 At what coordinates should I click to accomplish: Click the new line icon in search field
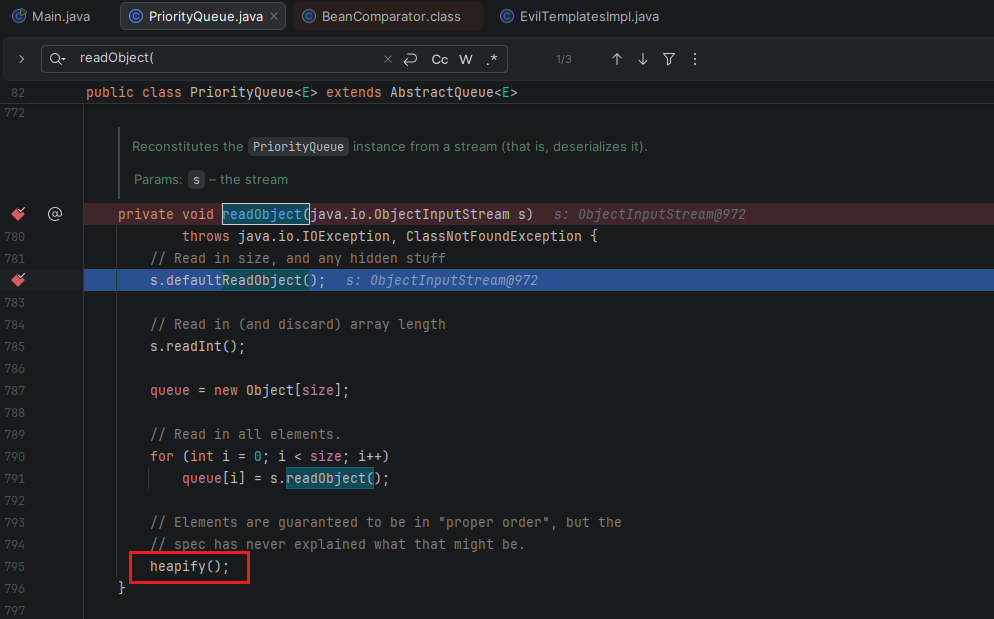click(410, 59)
